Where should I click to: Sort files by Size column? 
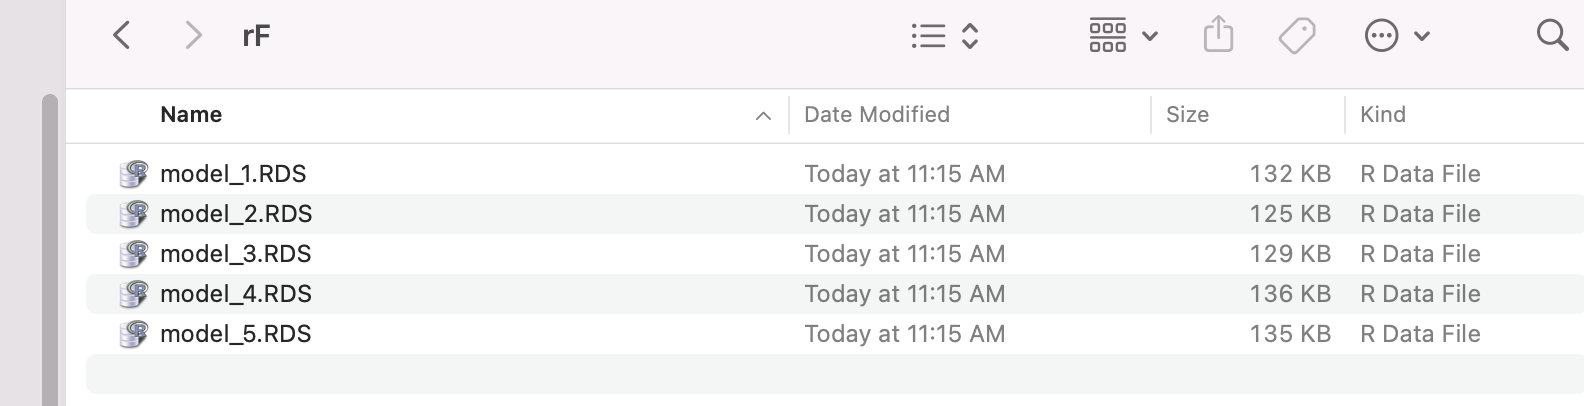coord(1187,115)
